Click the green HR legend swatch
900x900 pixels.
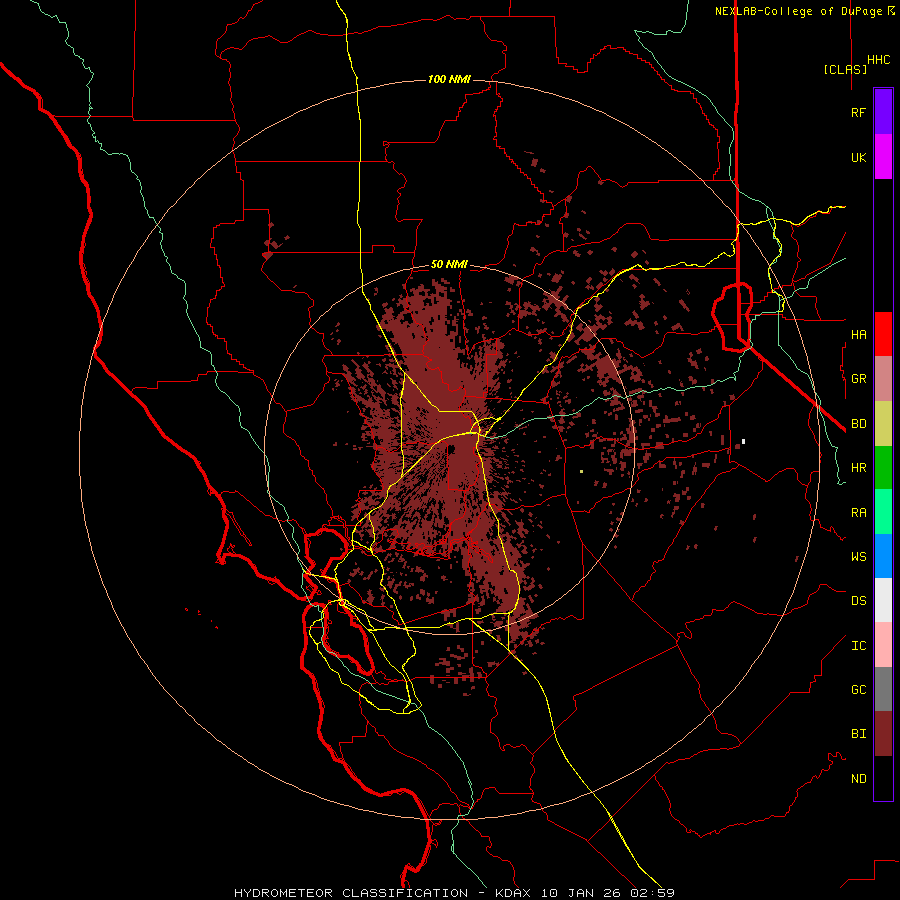883,468
